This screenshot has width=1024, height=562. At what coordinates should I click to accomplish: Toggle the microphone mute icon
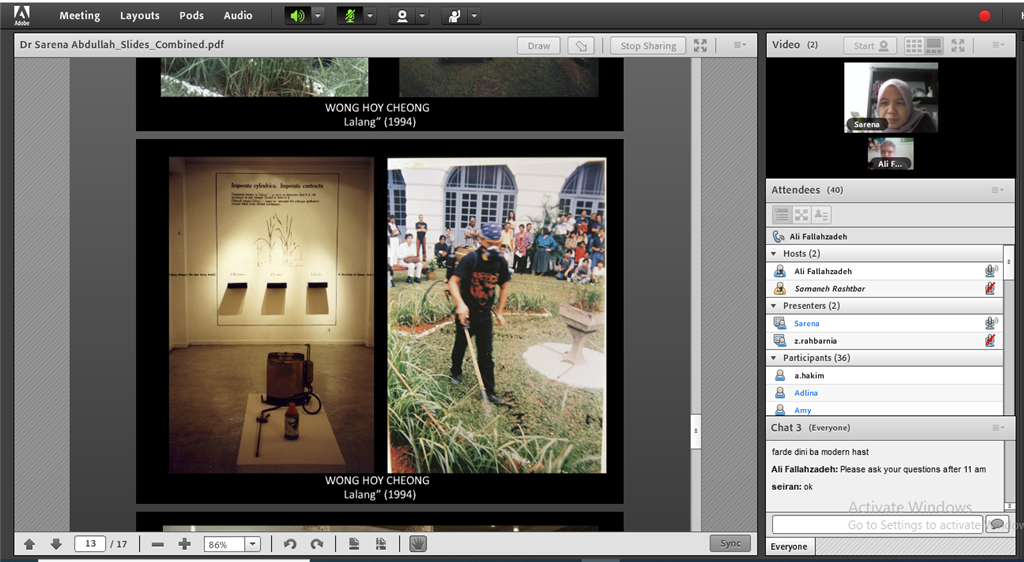pos(350,16)
